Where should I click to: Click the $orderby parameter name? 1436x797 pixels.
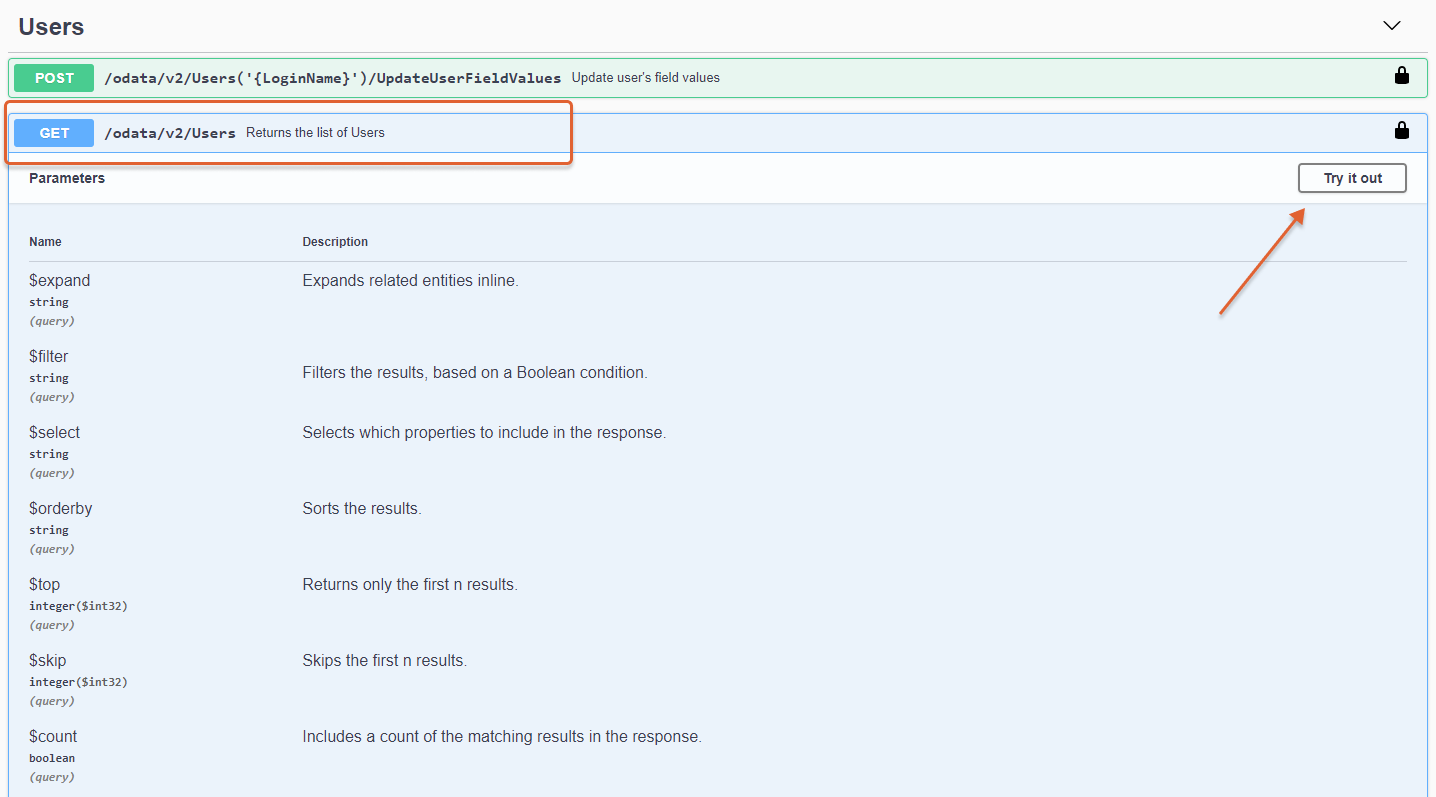pos(60,509)
